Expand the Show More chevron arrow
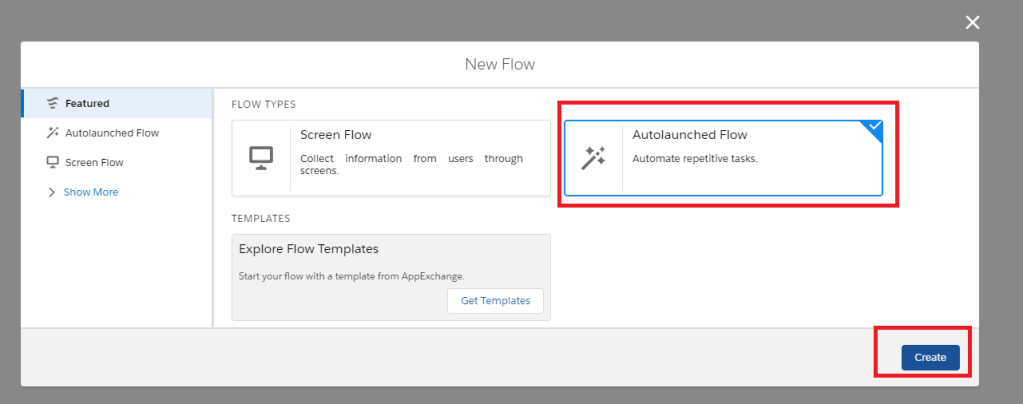The width and height of the screenshot is (1023, 404). [52, 192]
